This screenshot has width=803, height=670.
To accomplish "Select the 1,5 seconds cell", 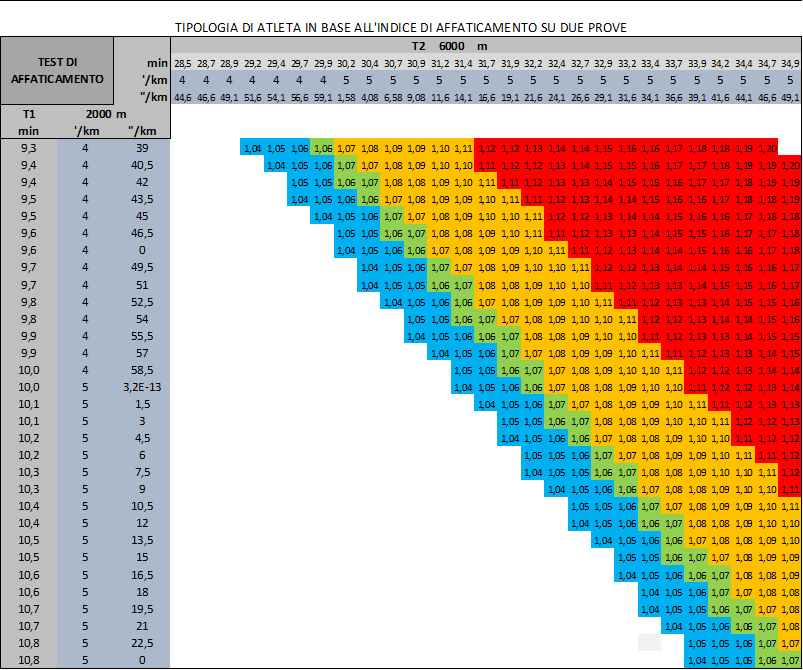I will pyautogui.click(x=142, y=404).
